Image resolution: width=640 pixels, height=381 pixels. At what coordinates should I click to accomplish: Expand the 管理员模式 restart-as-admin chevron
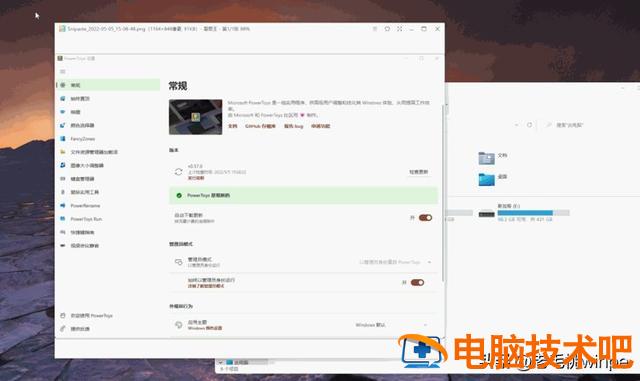429,262
